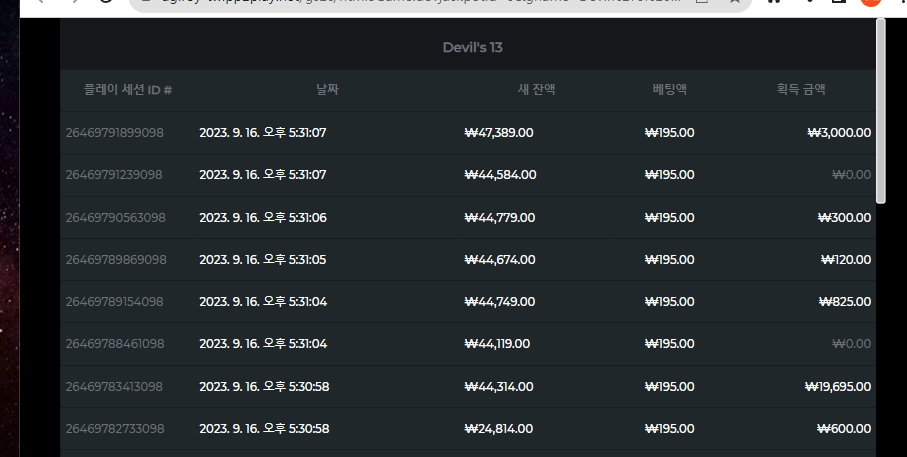Screen dimensions: 907x457
Task: Click the 베팅액 column header
Action: 670,90
